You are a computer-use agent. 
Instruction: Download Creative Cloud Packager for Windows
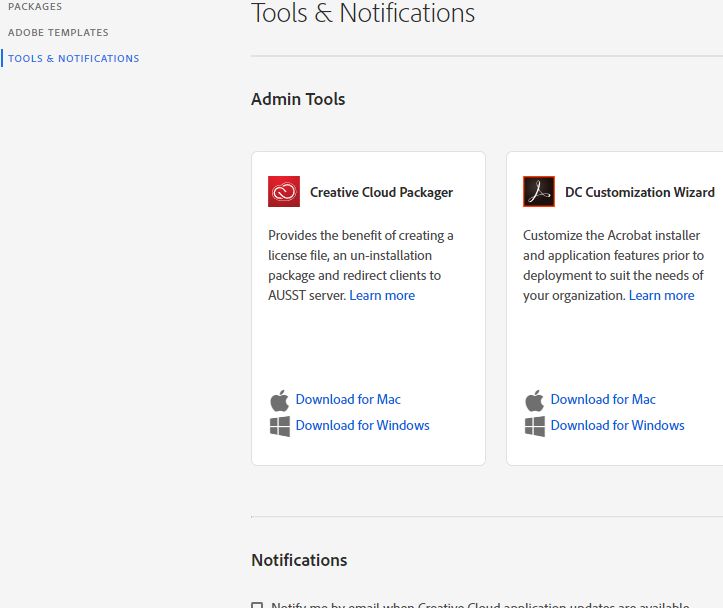pos(362,425)
